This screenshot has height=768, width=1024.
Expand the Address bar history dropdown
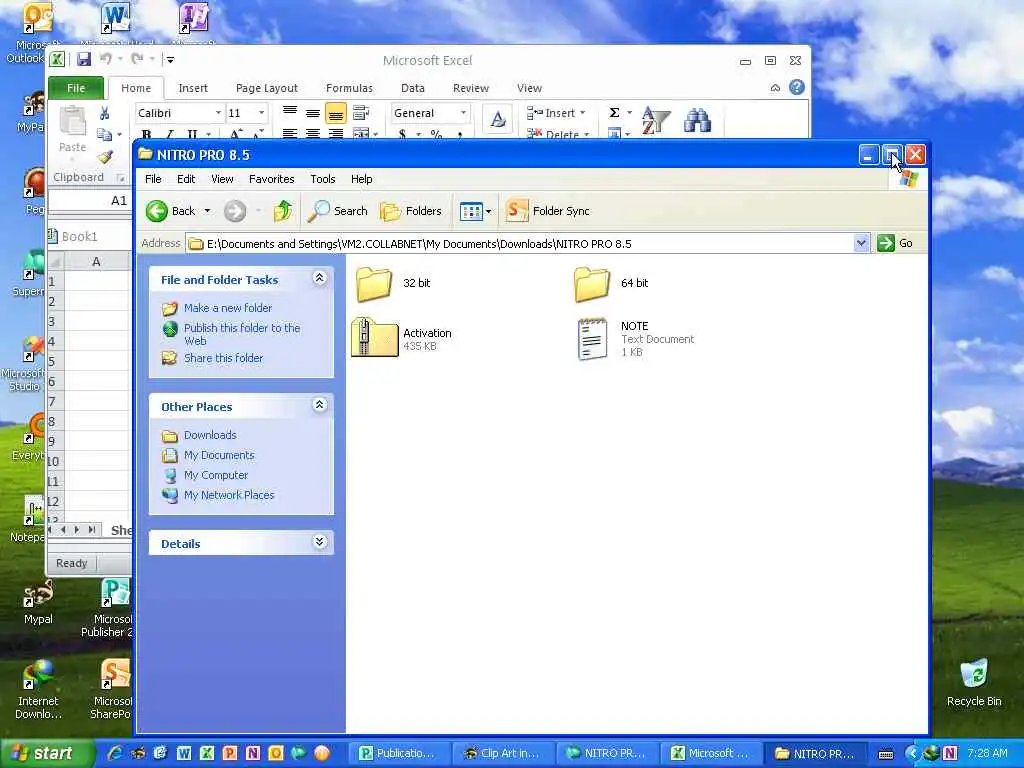(x=861, y=243)
